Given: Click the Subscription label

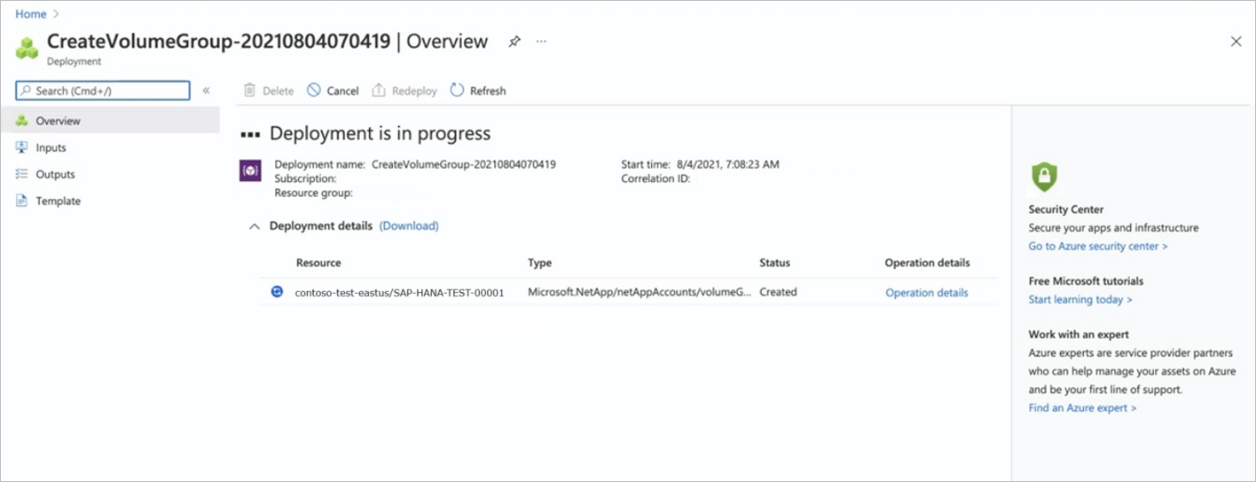Looking at the screenshot, I should pyautogui.click(x=306, y=179).
